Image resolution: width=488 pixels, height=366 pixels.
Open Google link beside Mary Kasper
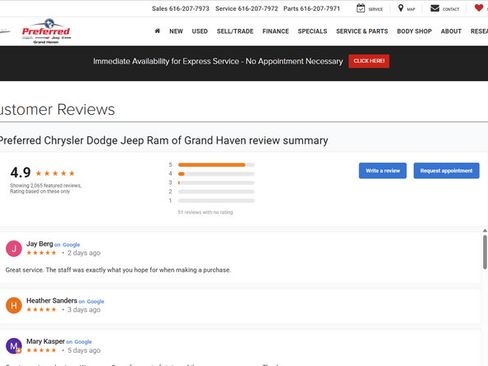coord(83,342)
